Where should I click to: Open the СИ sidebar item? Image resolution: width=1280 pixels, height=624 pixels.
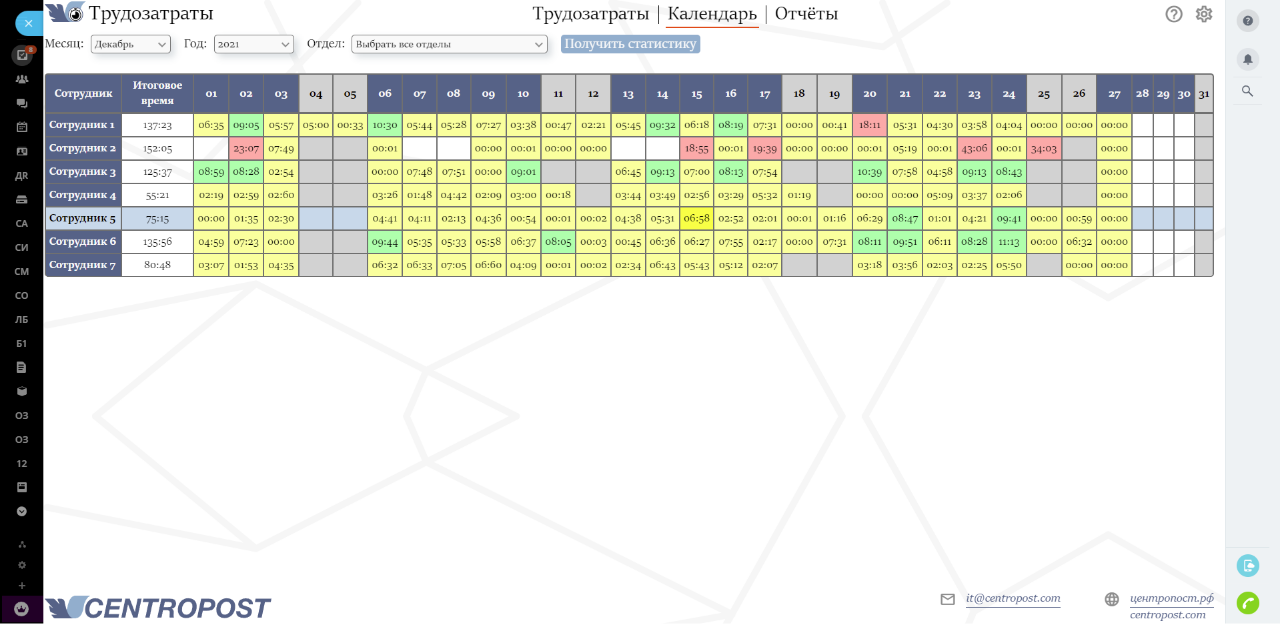(22, 247)
